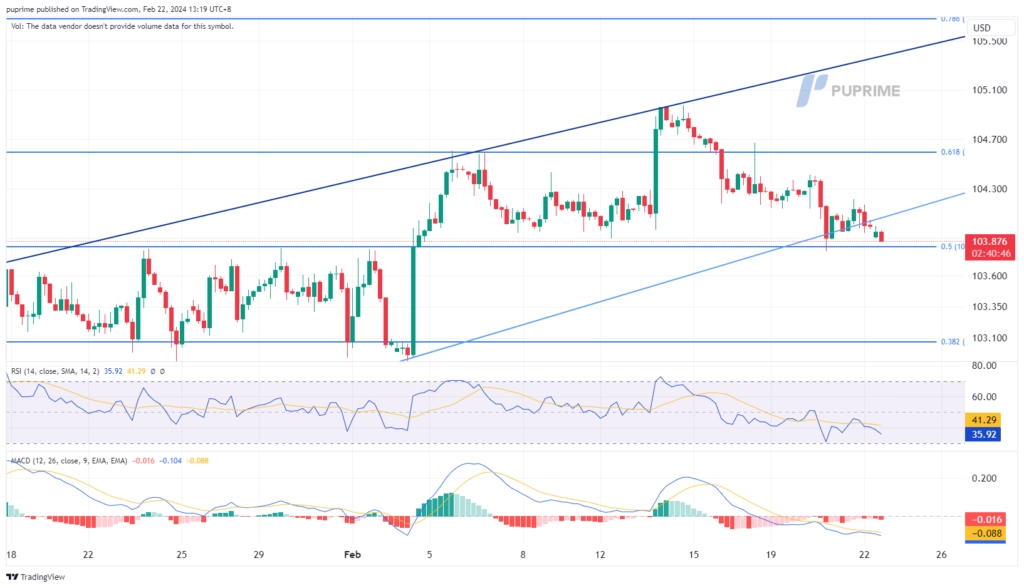Click the 15 date label on time axis

point(694,555)
